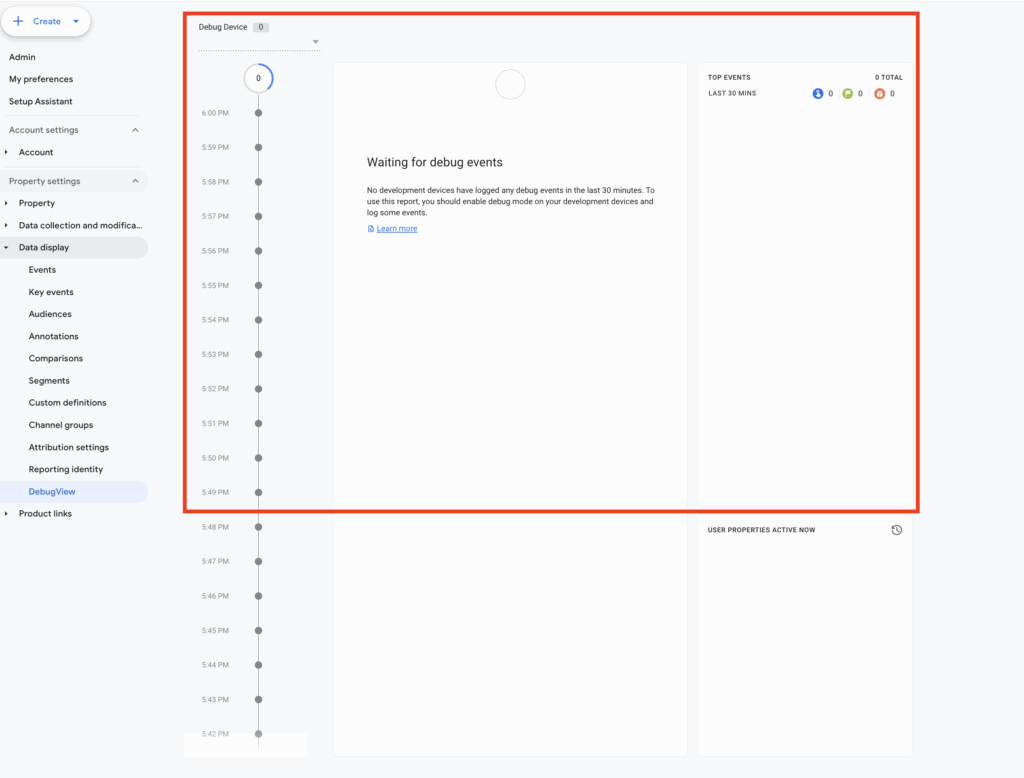Open Attribution settings

pyautogui.click(x=69, y=447)
